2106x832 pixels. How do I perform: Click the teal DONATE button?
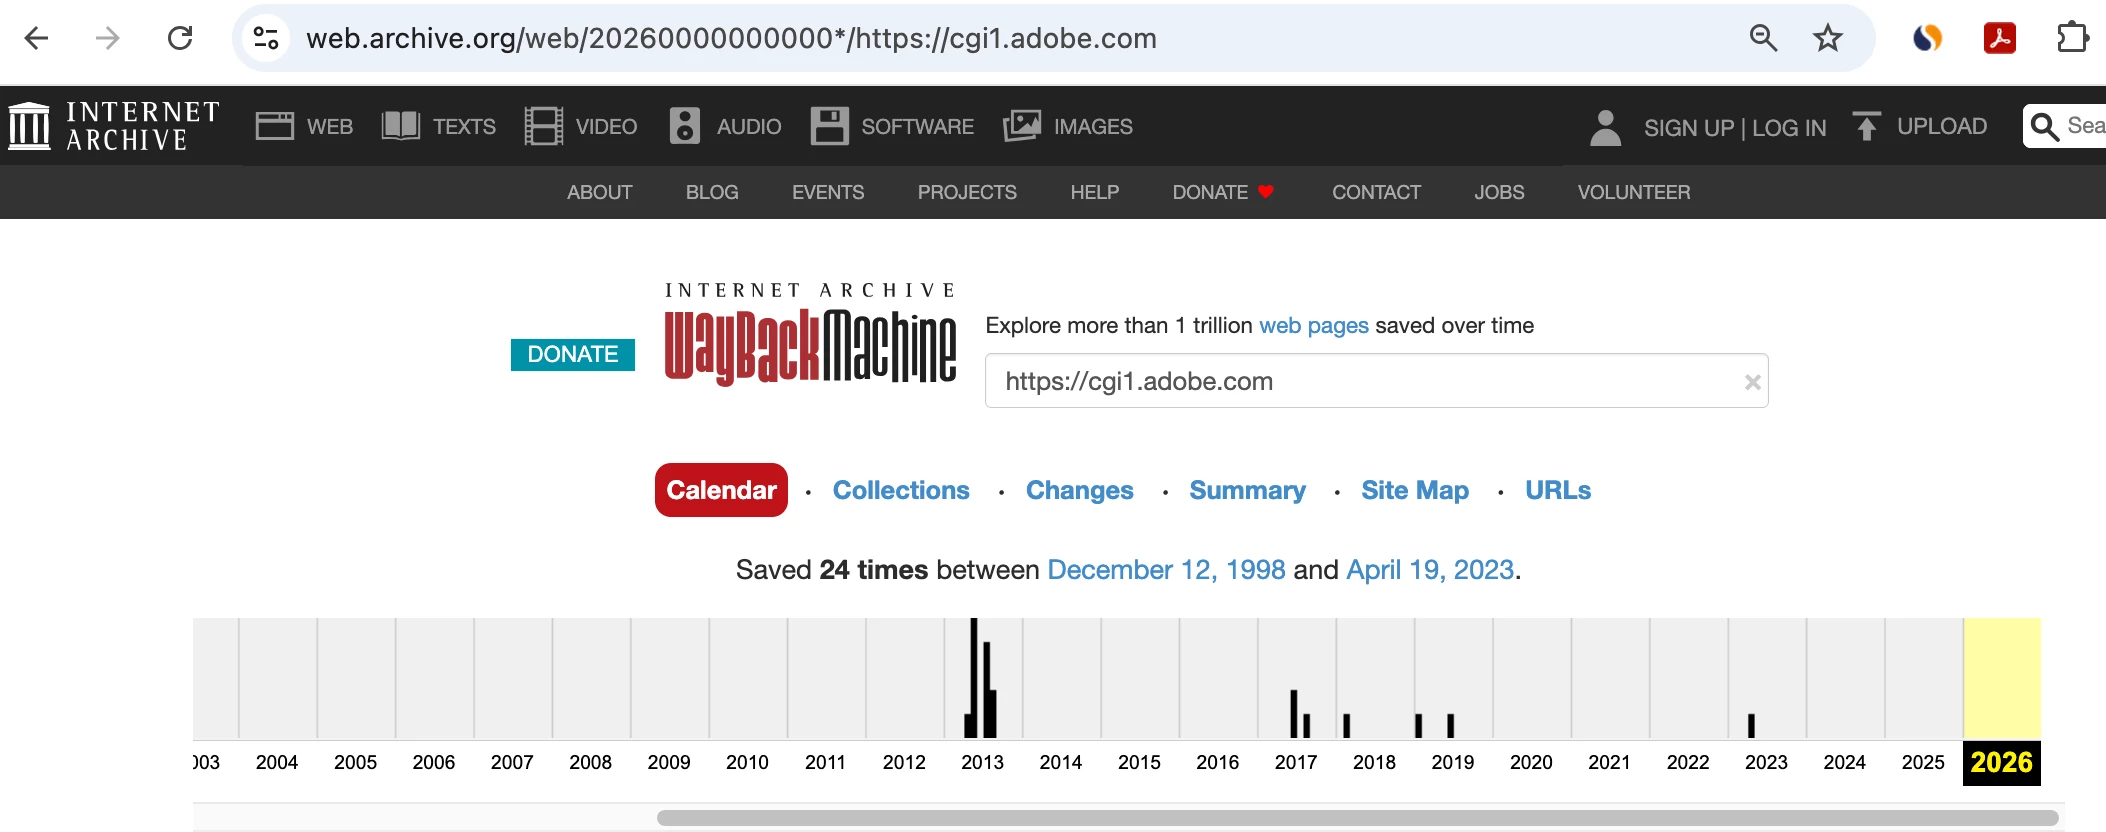(573, 354)
